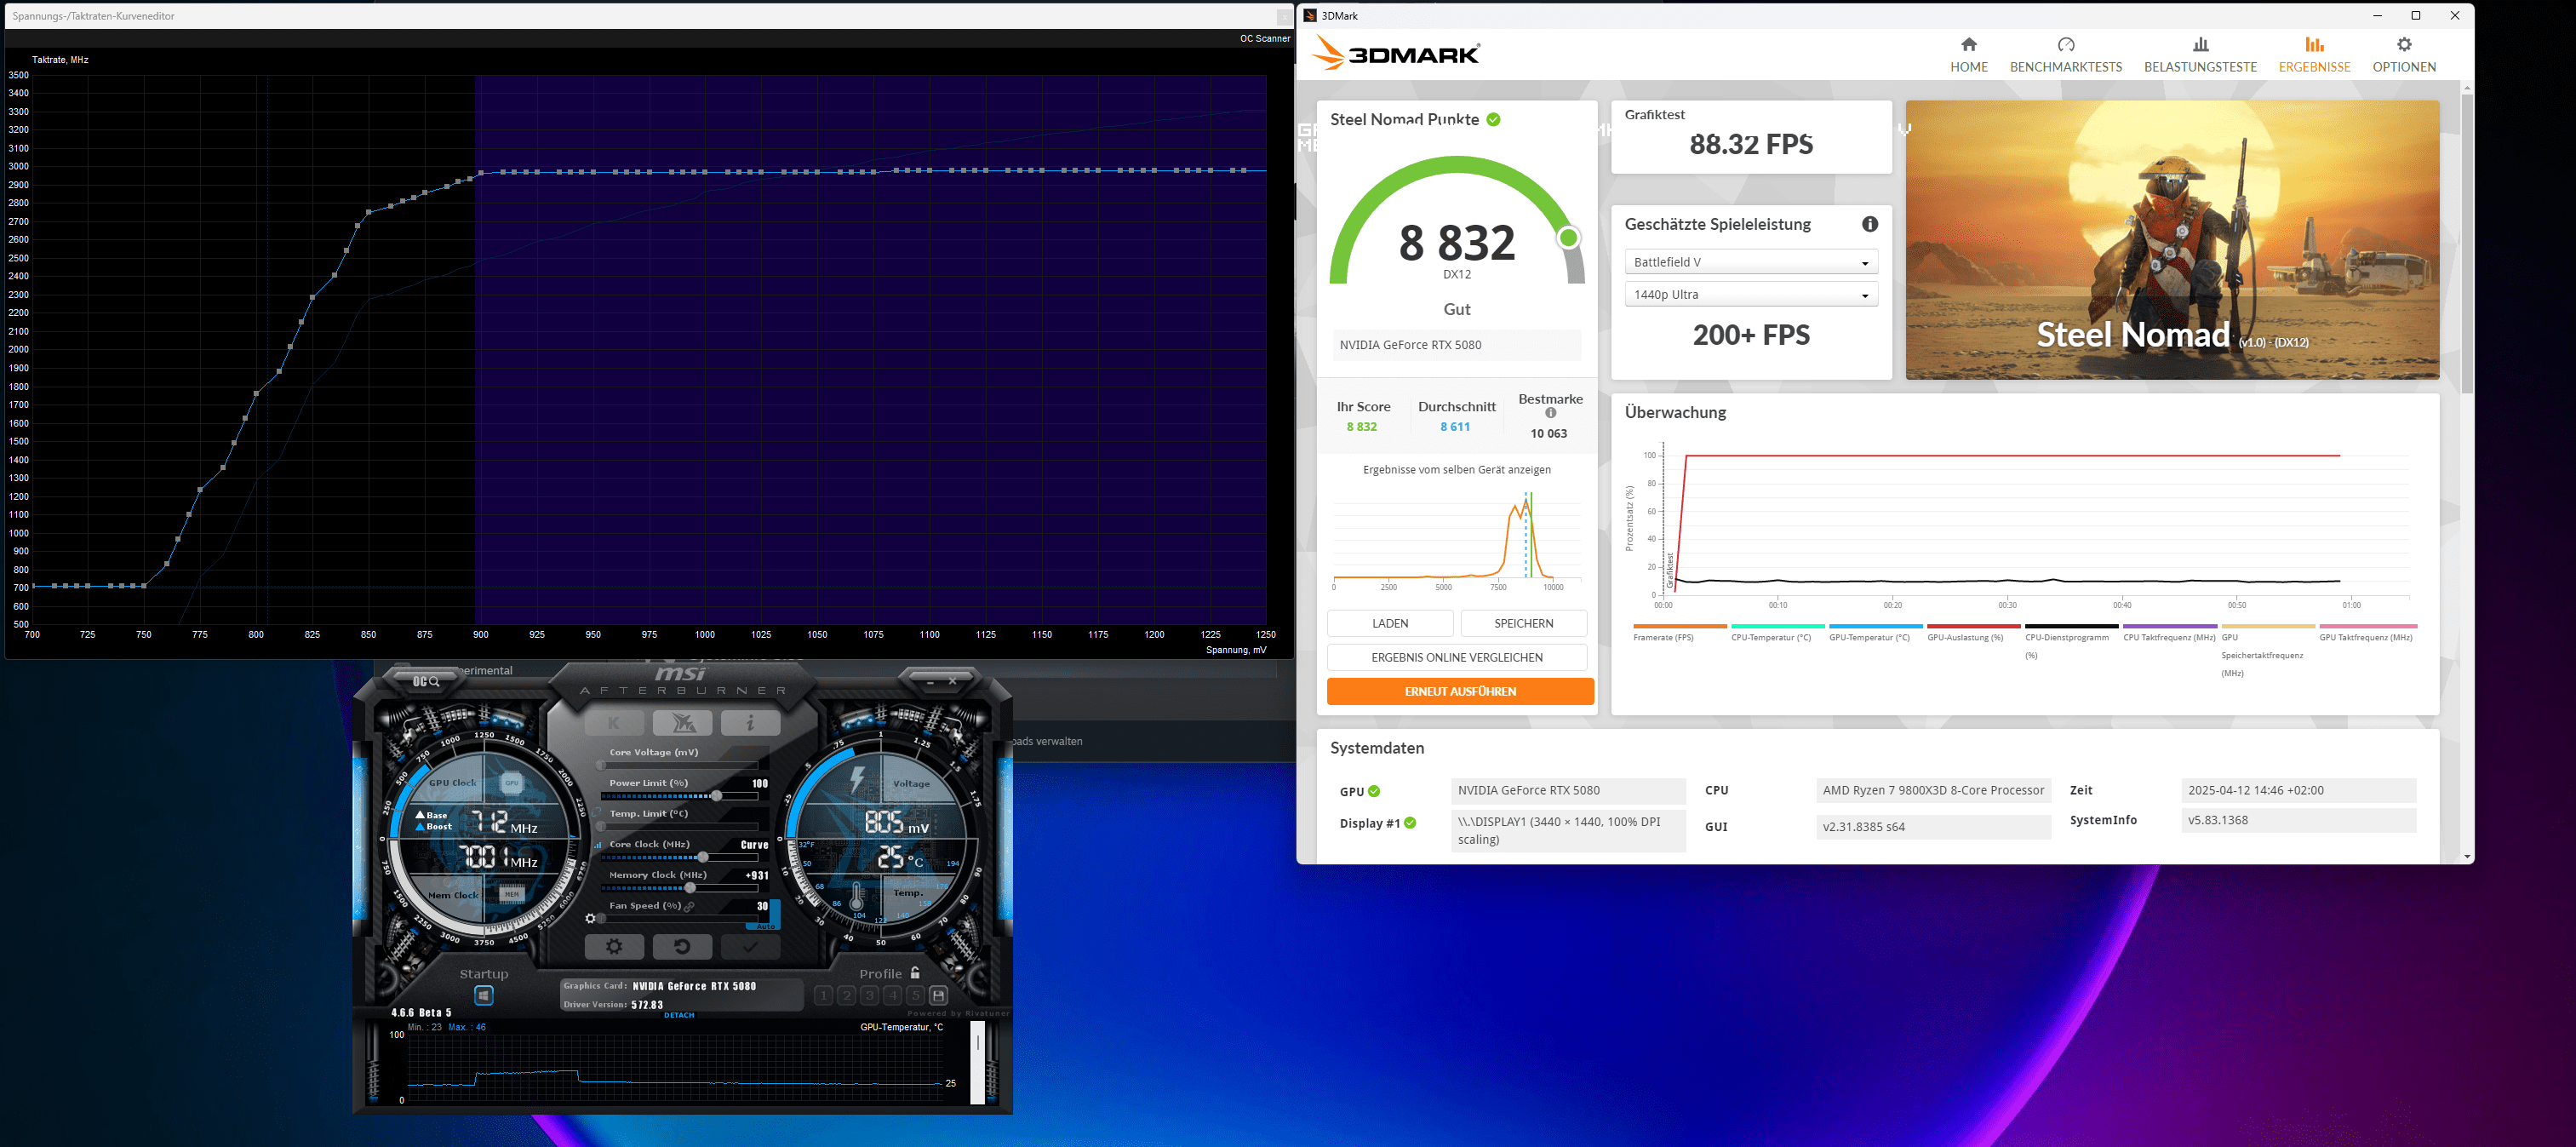Click OC Scanner in curve editor
The width and height of the screenshot is (2576, 1147).
1265,38
